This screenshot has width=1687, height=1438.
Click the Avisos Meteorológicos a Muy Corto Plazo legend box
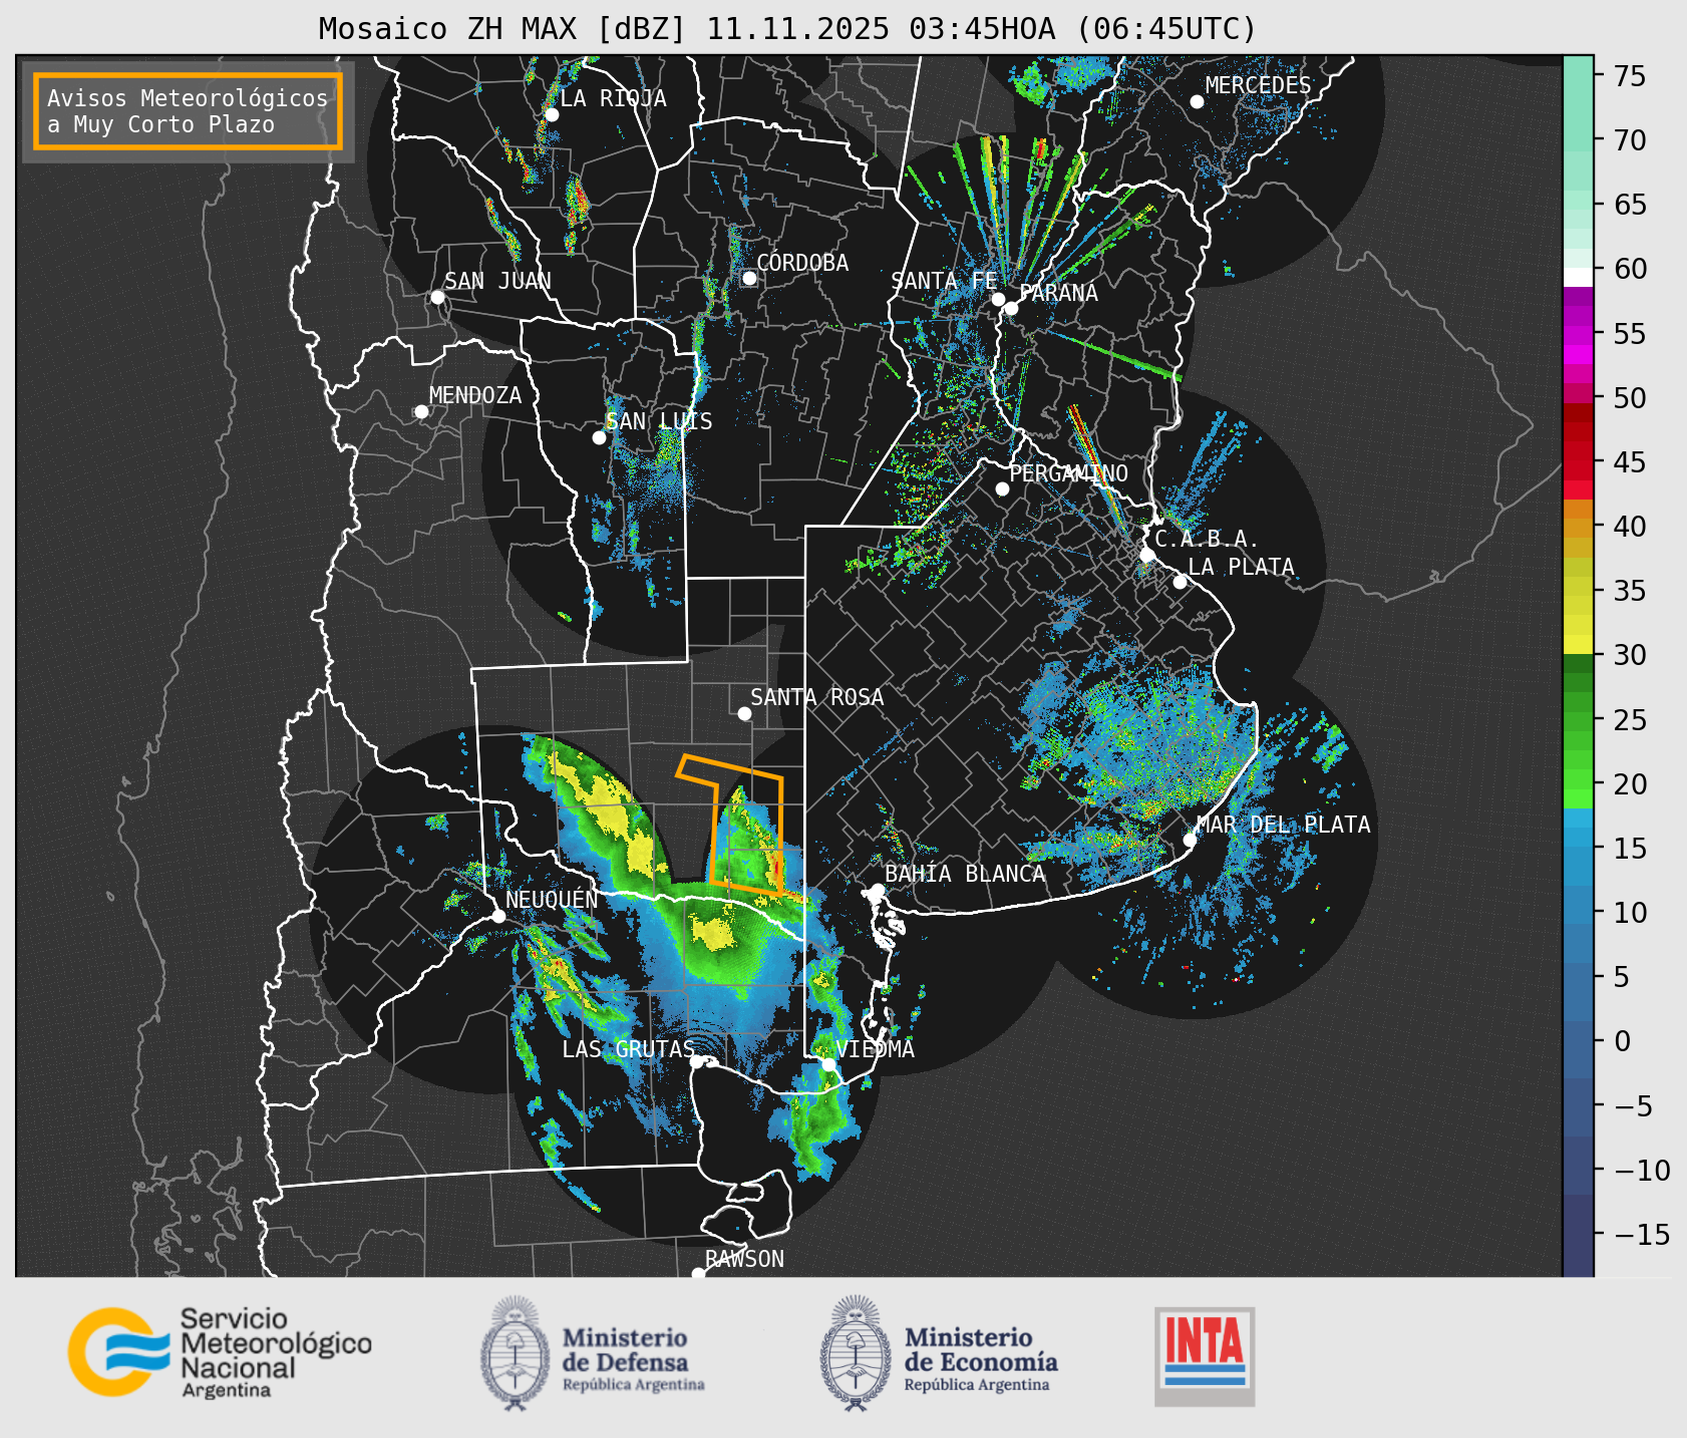click(188, 111)
